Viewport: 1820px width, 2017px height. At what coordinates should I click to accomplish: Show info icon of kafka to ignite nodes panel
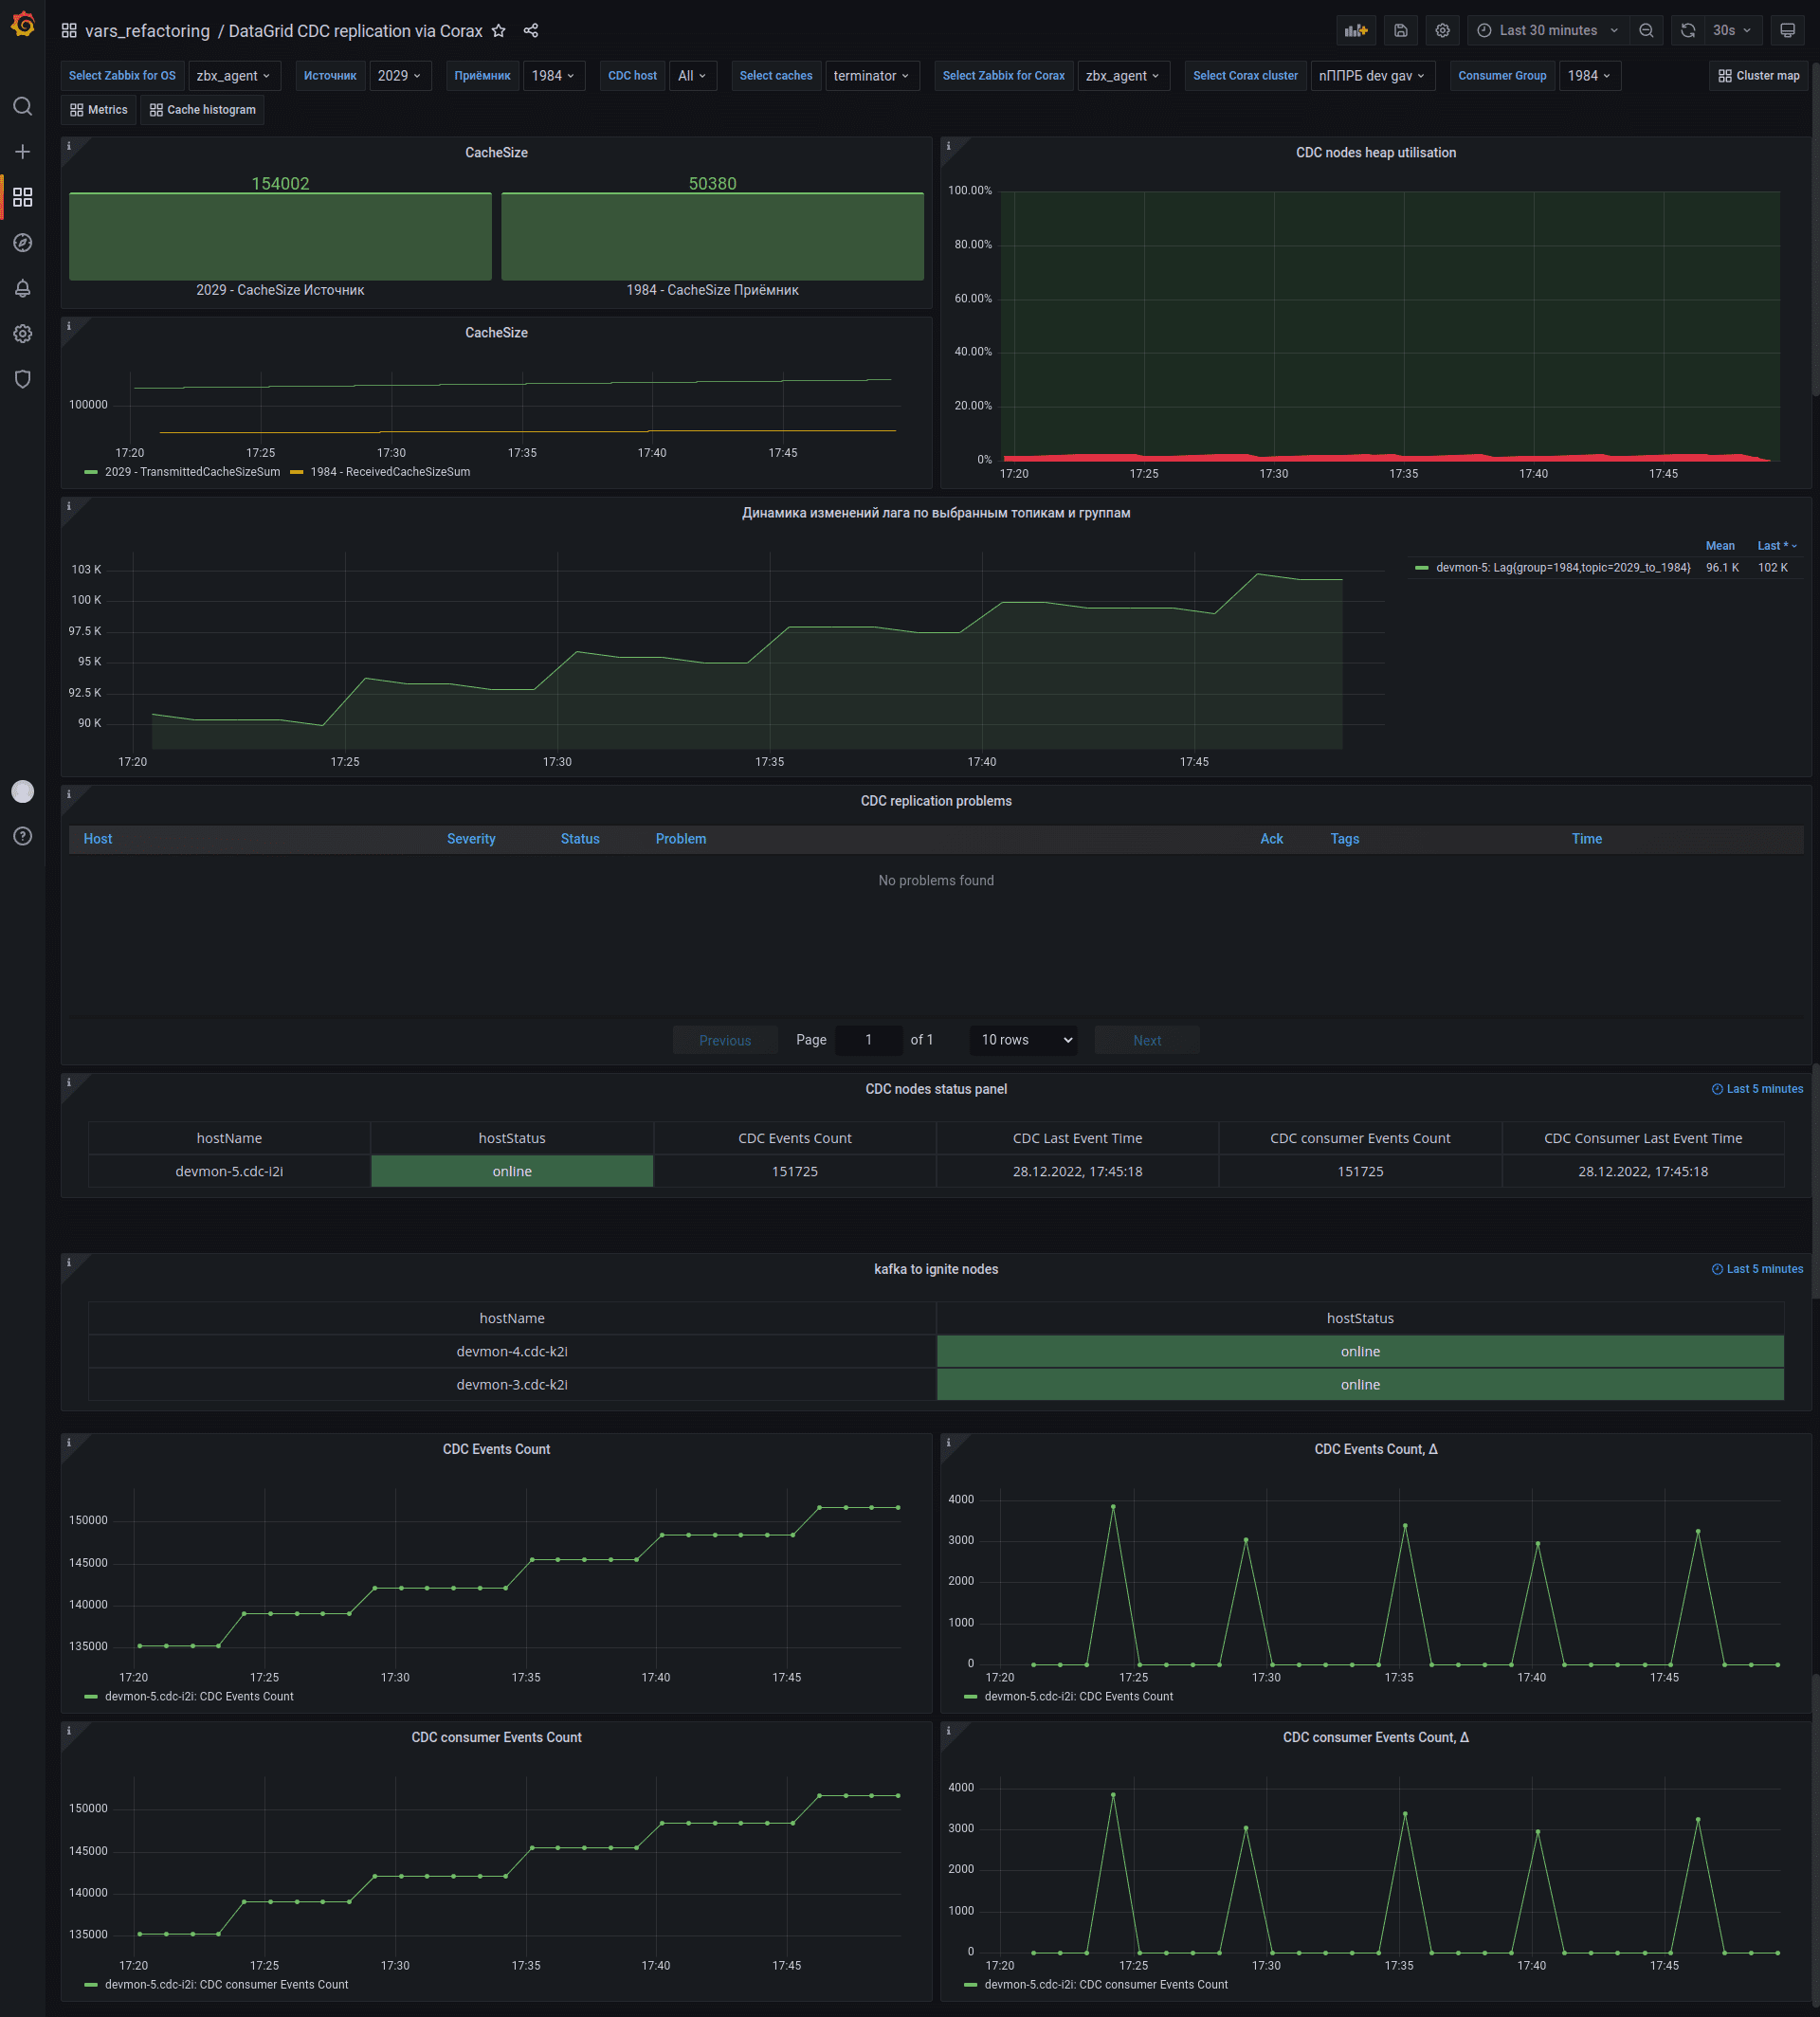pos(68,1262)
